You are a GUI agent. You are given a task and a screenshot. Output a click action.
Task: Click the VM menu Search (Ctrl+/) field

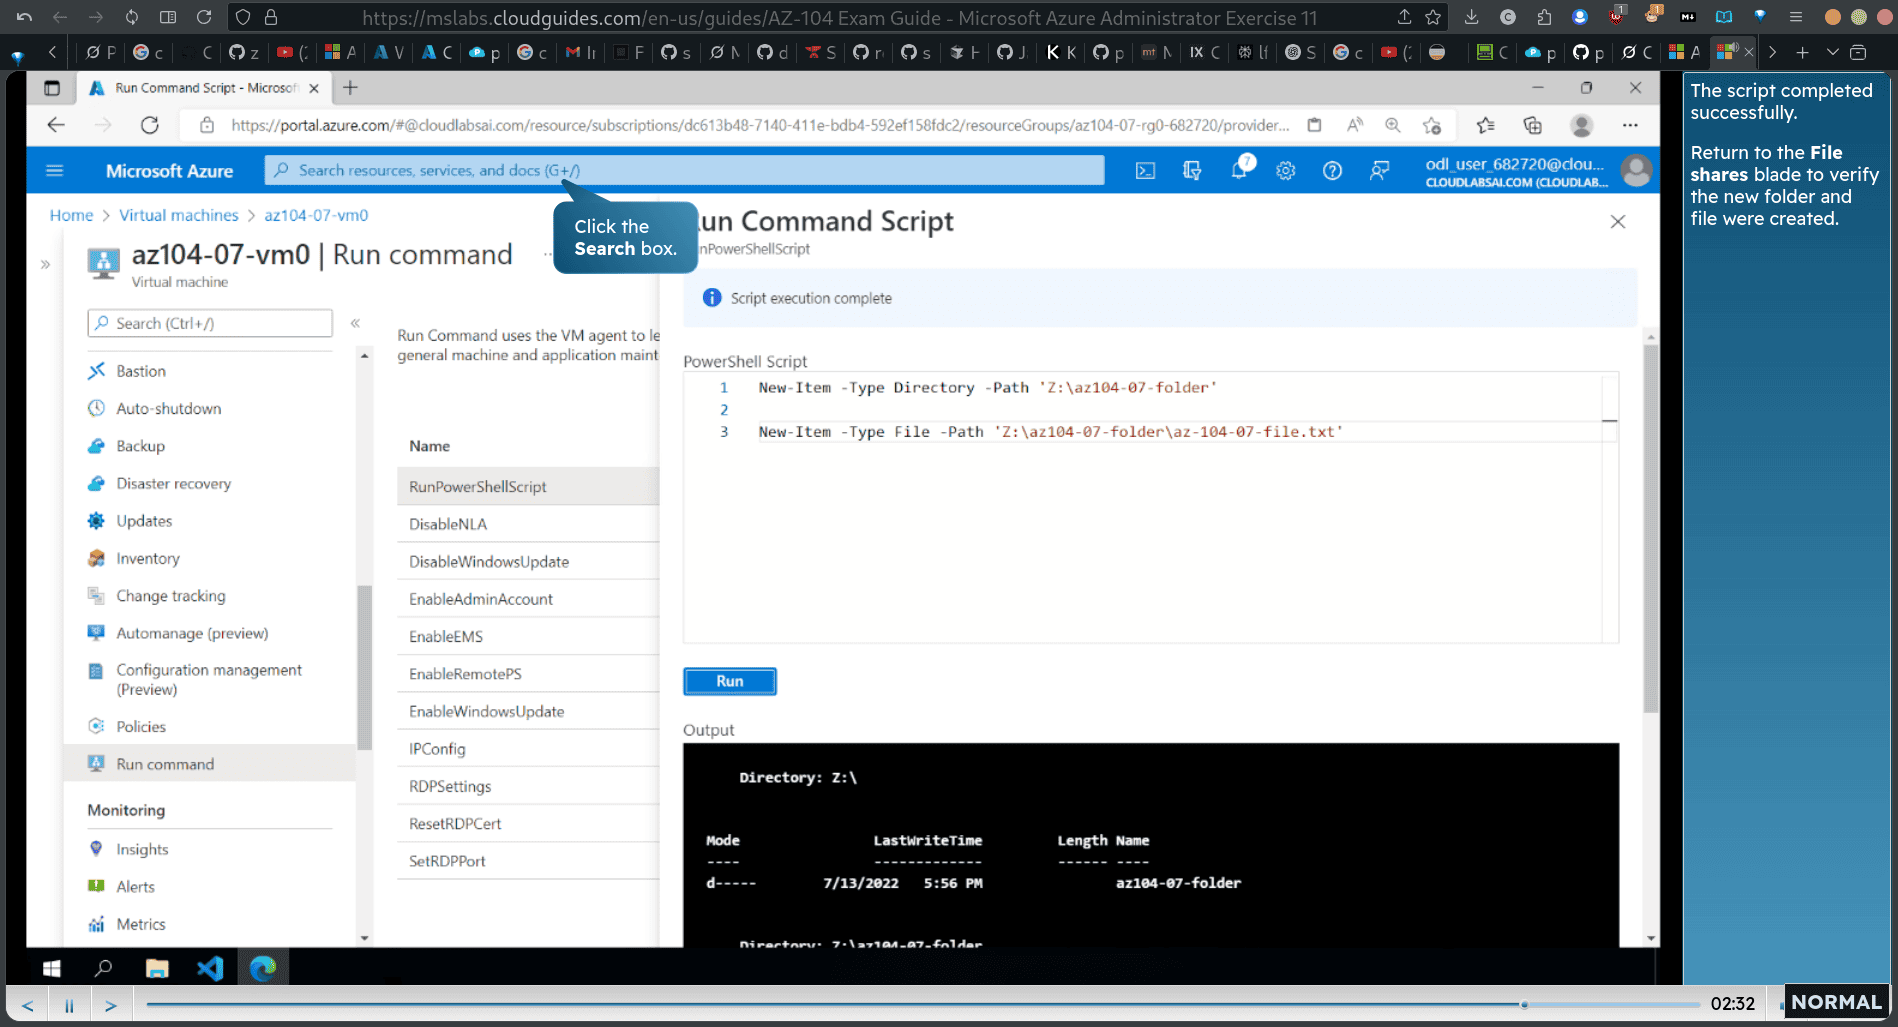[210, 323]
